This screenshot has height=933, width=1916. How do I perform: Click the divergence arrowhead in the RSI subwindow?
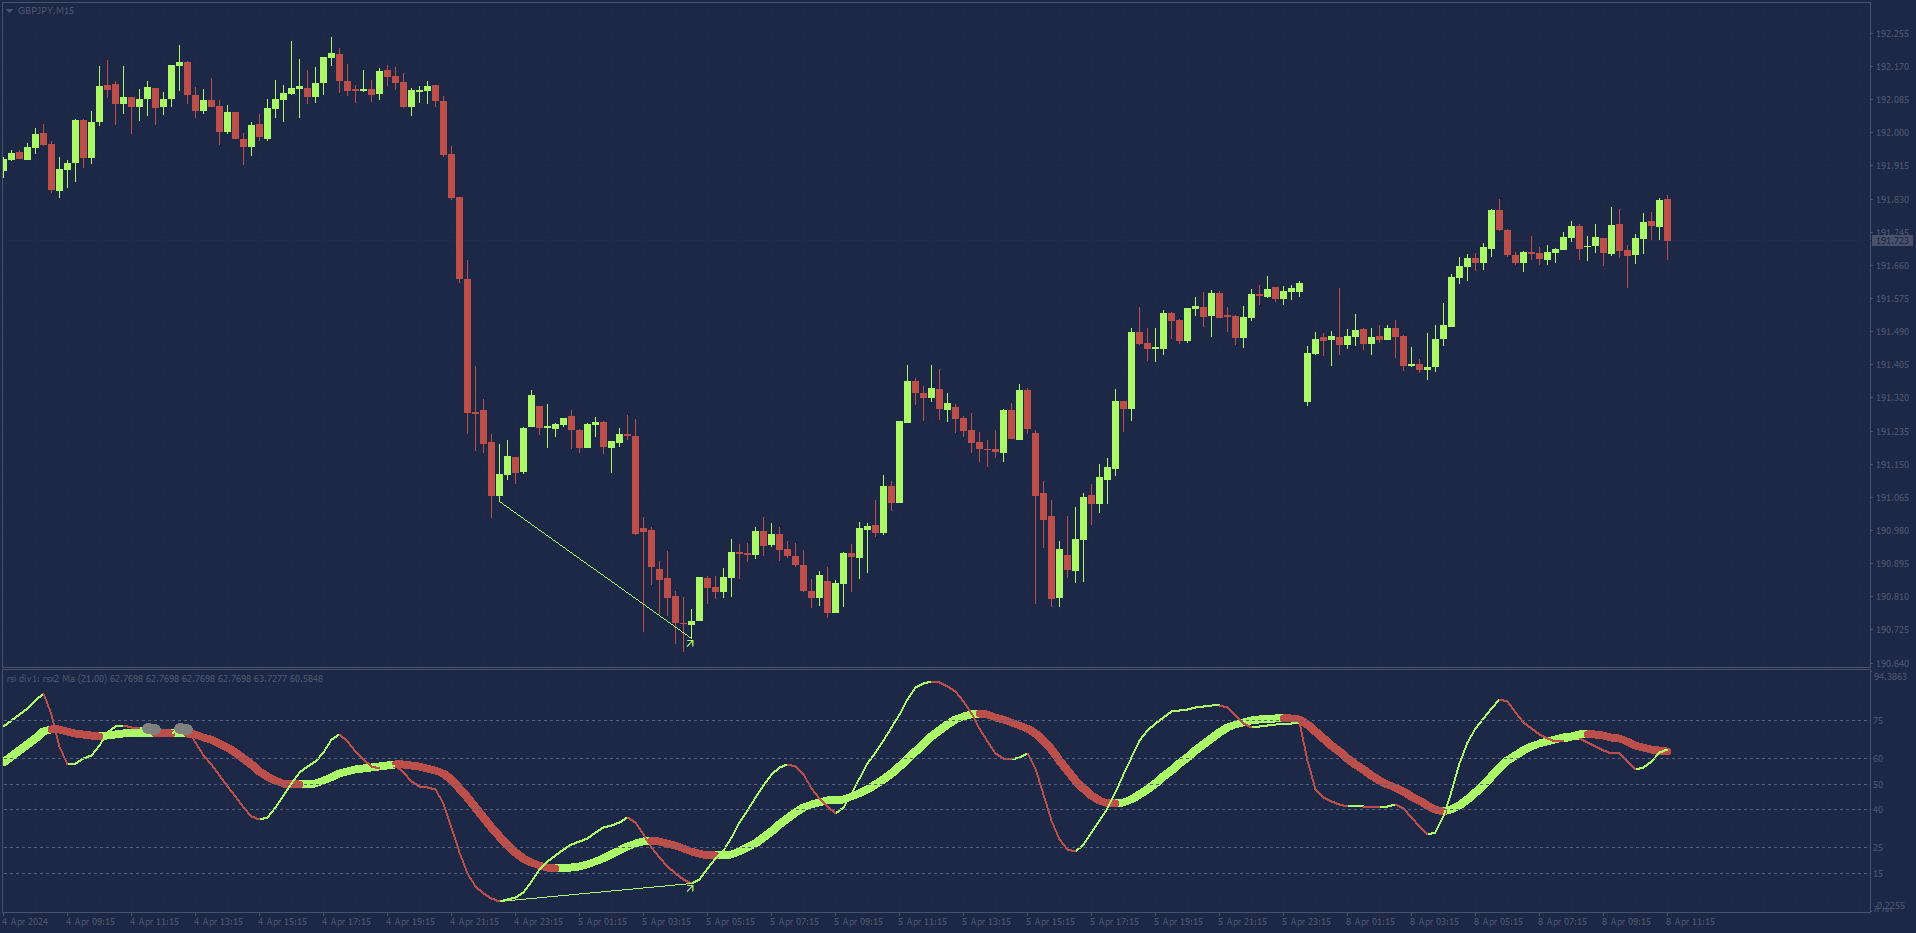(690, 885)
